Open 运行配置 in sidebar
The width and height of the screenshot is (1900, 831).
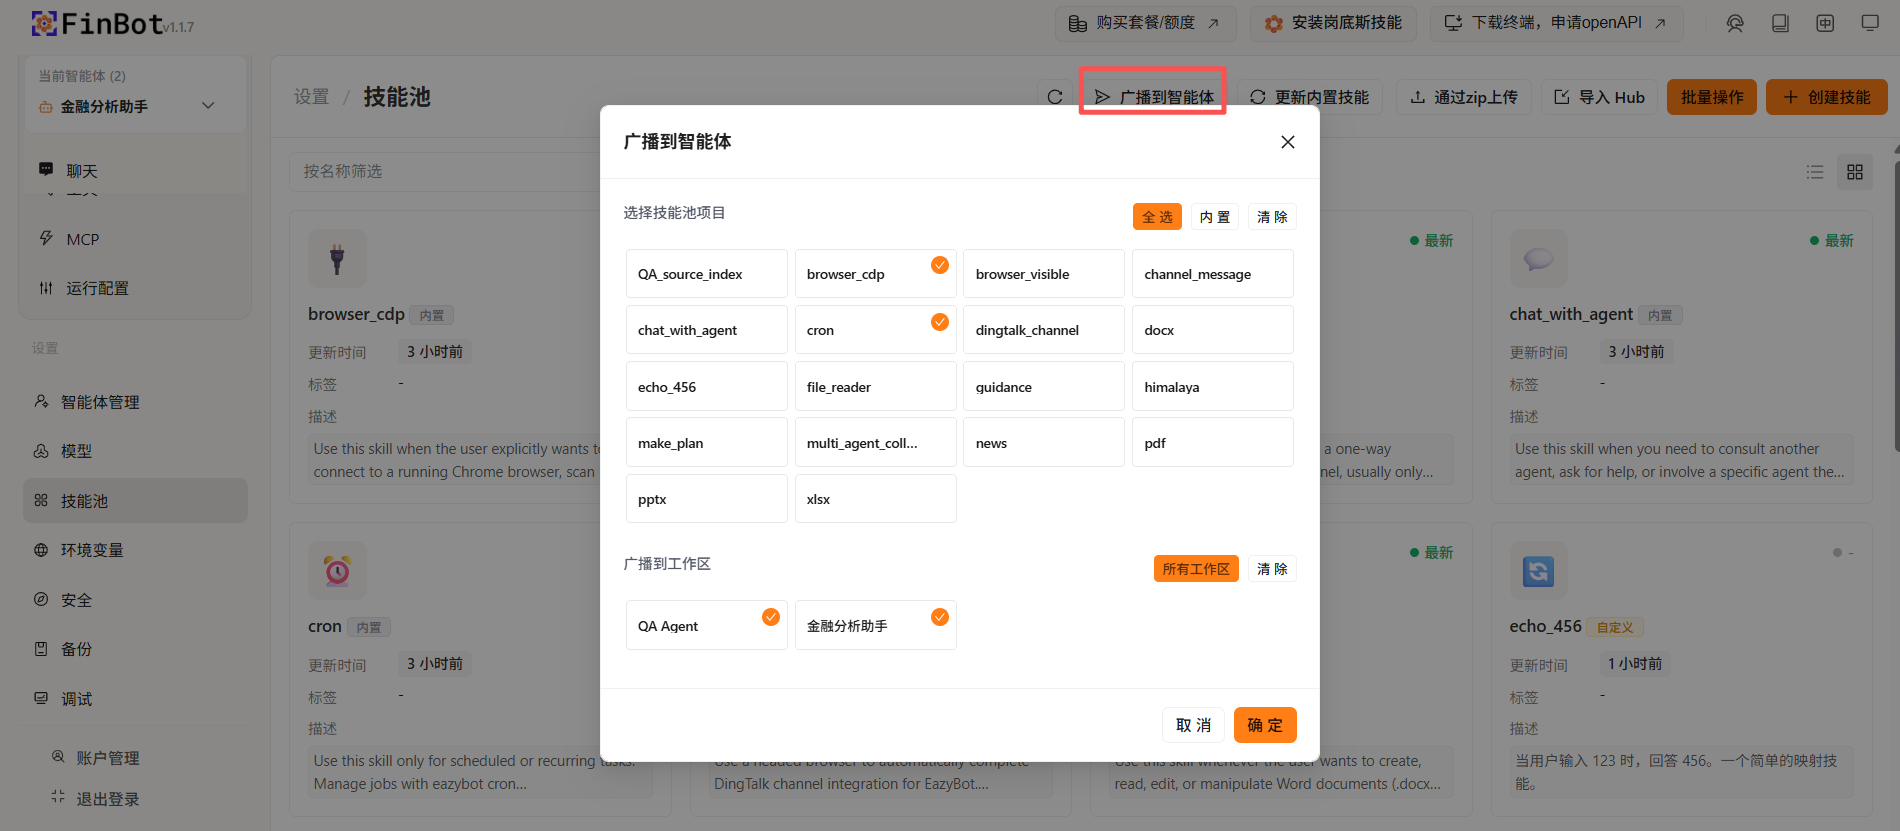(x=135, y=288)
